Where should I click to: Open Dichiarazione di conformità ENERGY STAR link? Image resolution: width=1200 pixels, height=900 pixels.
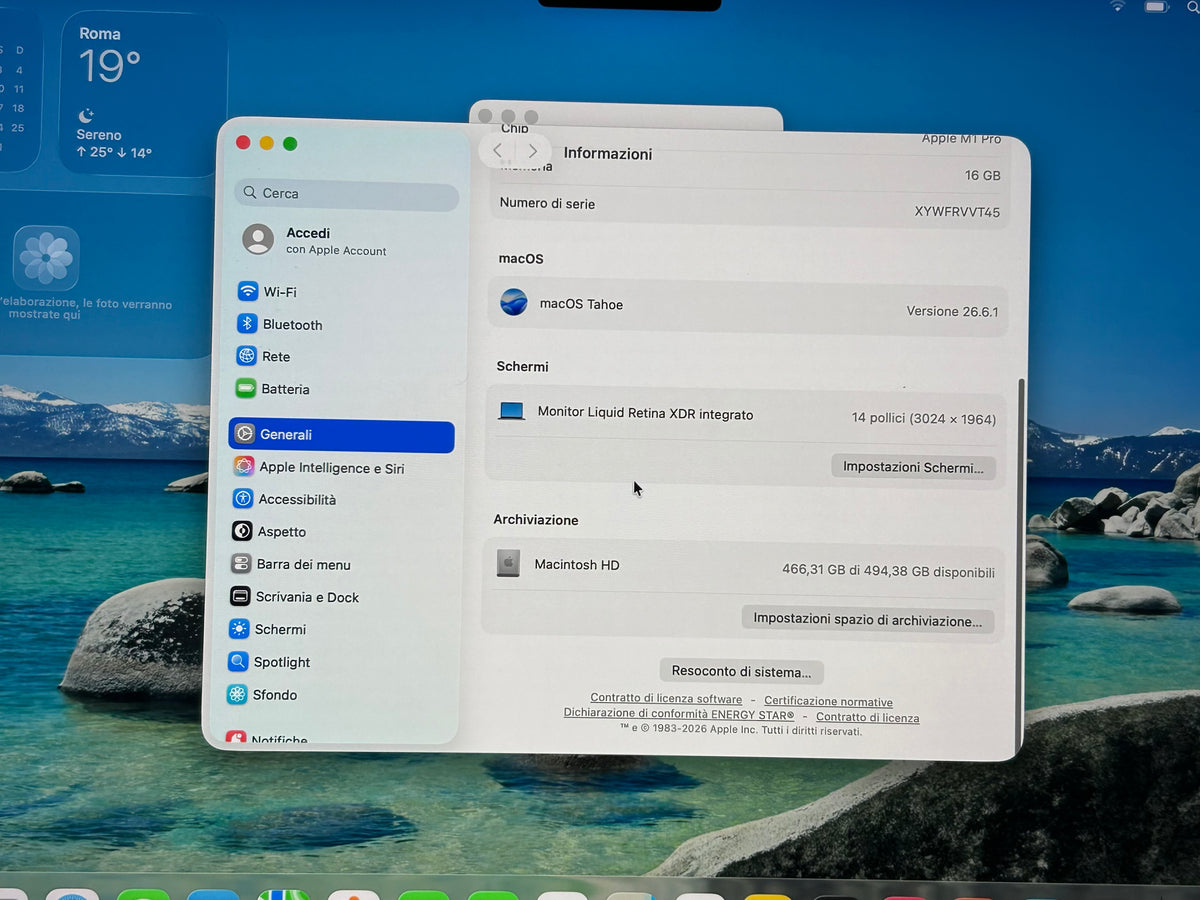click(x=679, y=714)
